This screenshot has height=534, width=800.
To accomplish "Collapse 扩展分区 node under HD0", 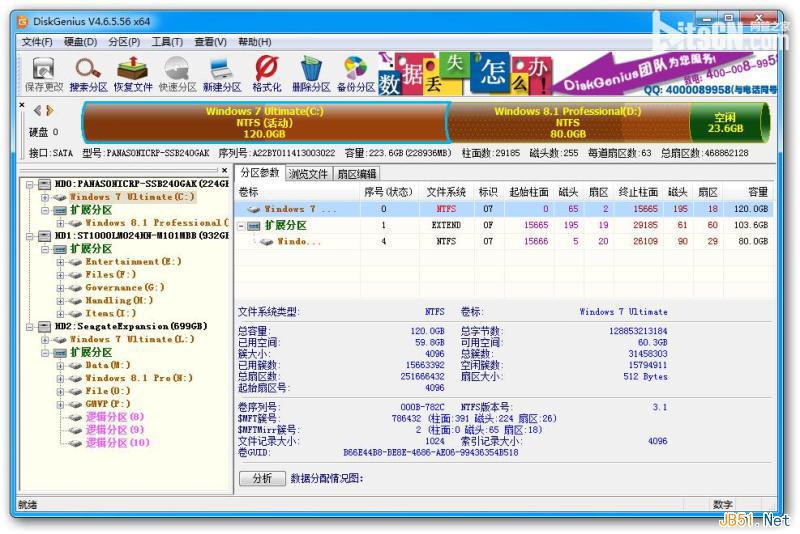I will (45, 210).
